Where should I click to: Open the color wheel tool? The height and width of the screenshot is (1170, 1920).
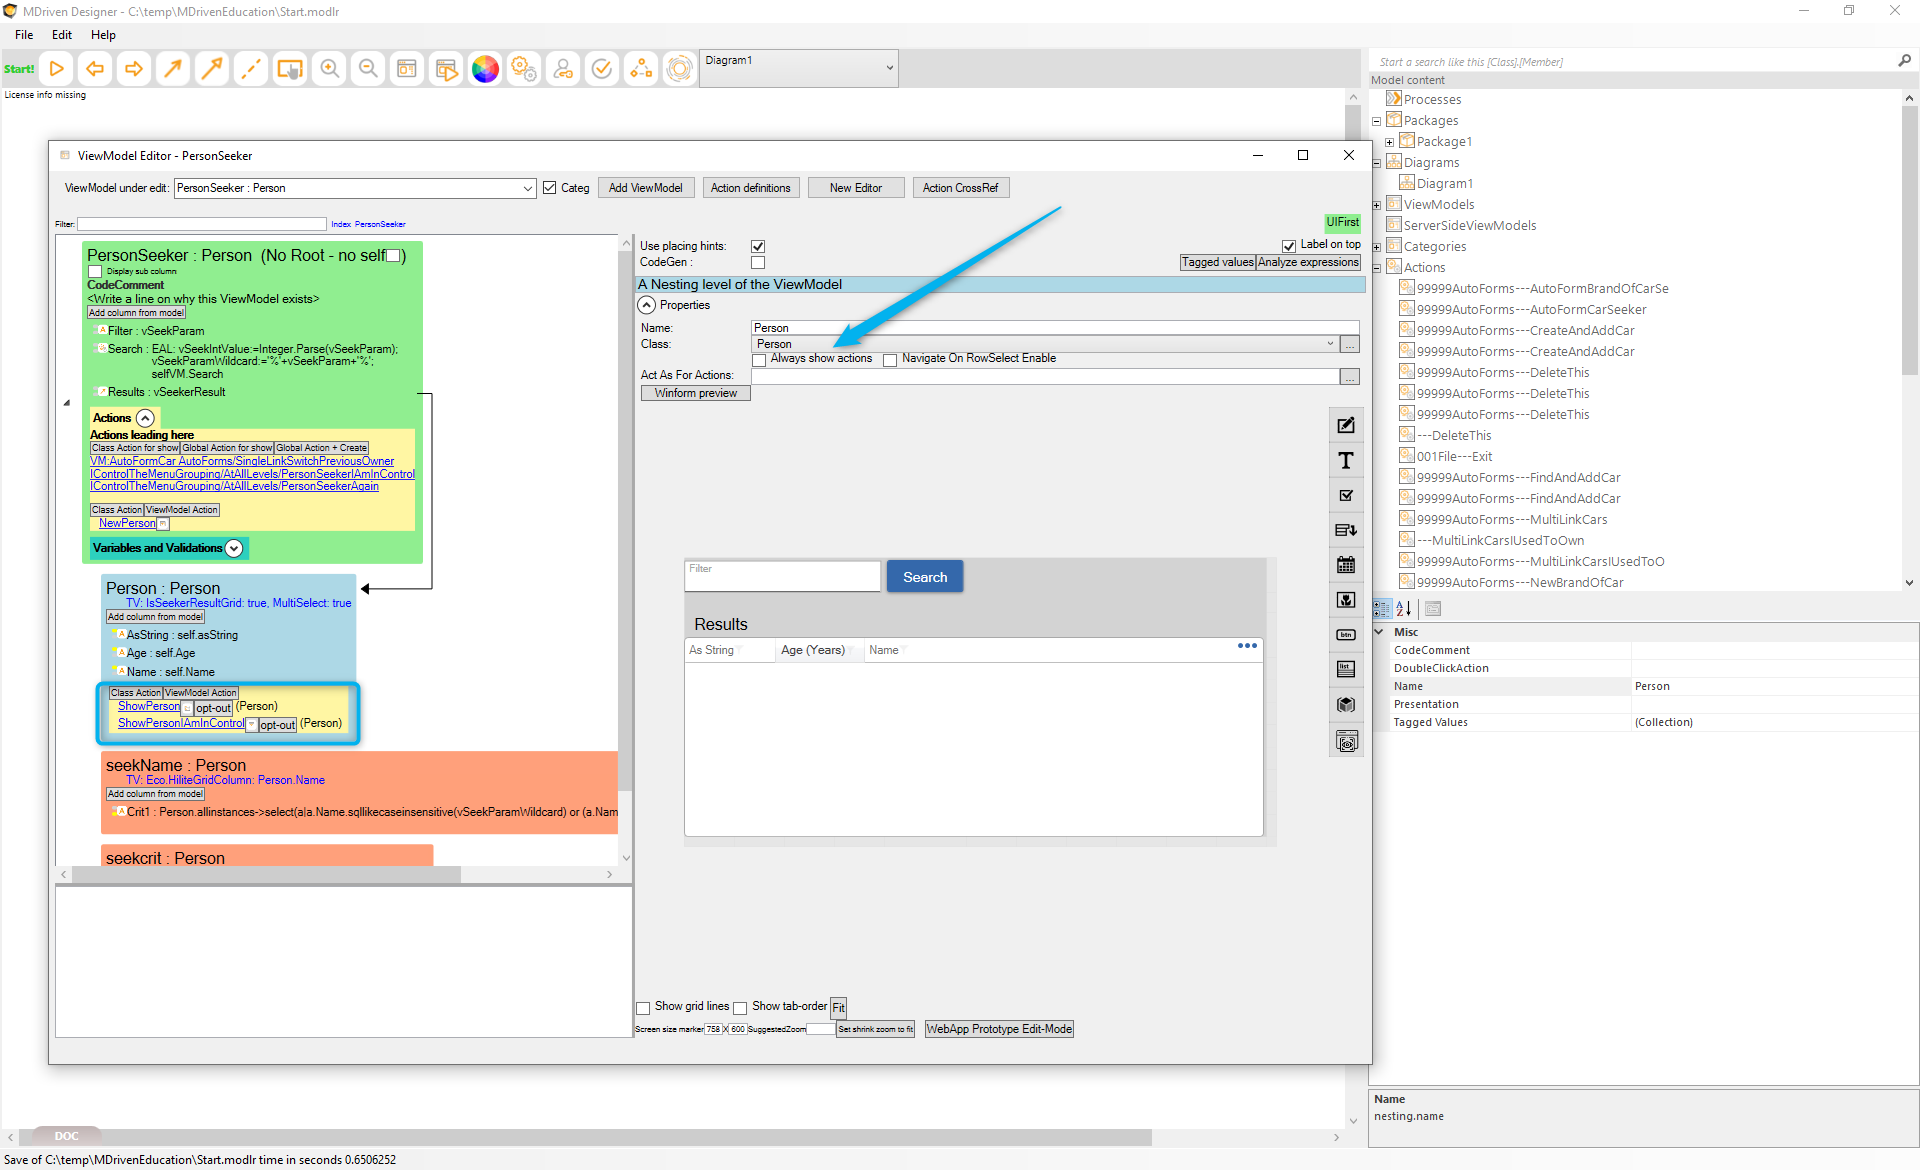(485, 69)
